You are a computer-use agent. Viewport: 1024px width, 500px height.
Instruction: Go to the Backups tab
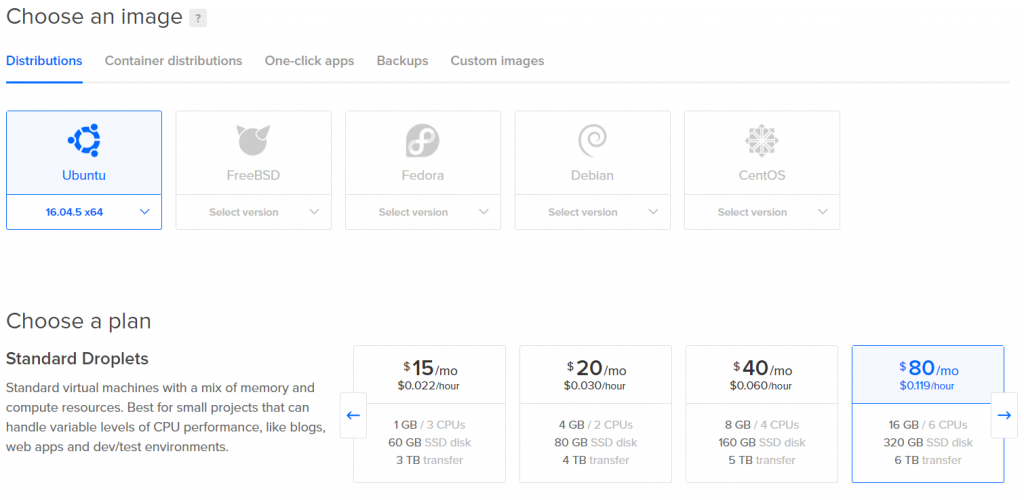402,61
